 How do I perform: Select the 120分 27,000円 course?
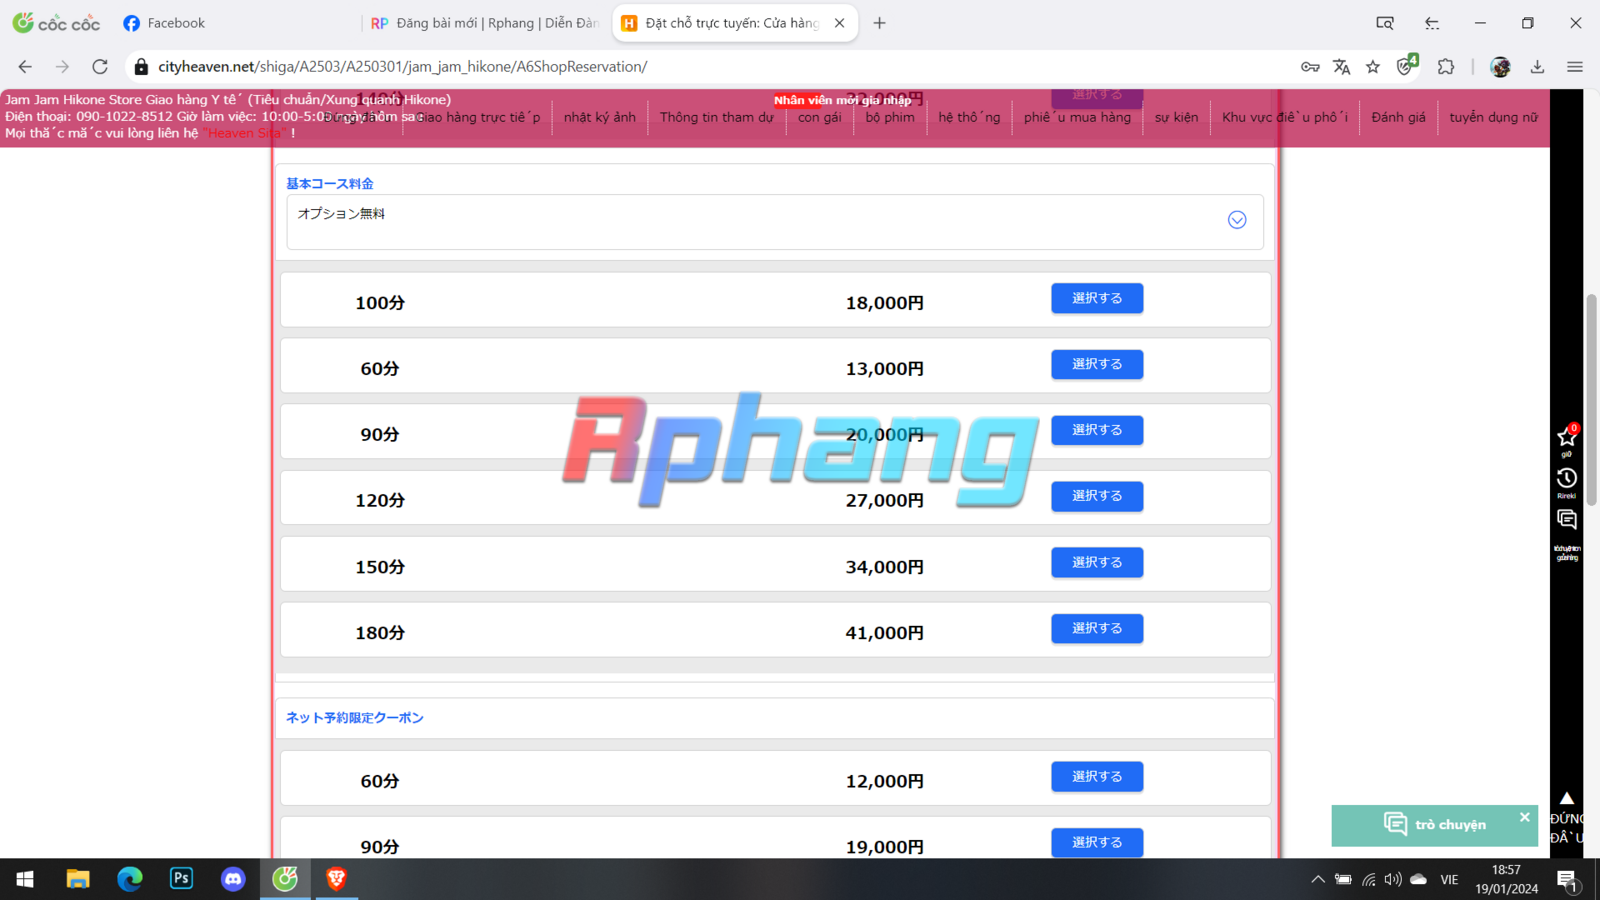tap(1097, 496)
